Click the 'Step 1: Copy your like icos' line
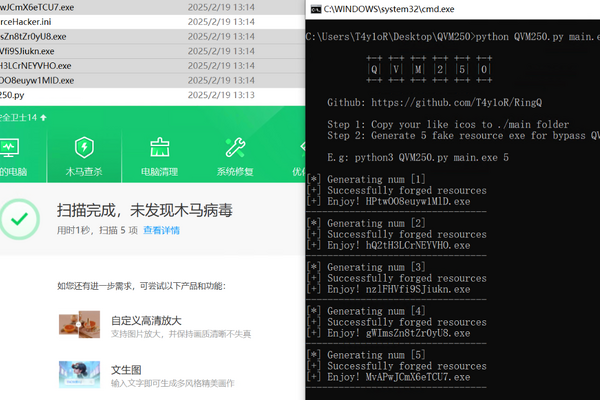600x400 pixels. [x=448, y=124]
